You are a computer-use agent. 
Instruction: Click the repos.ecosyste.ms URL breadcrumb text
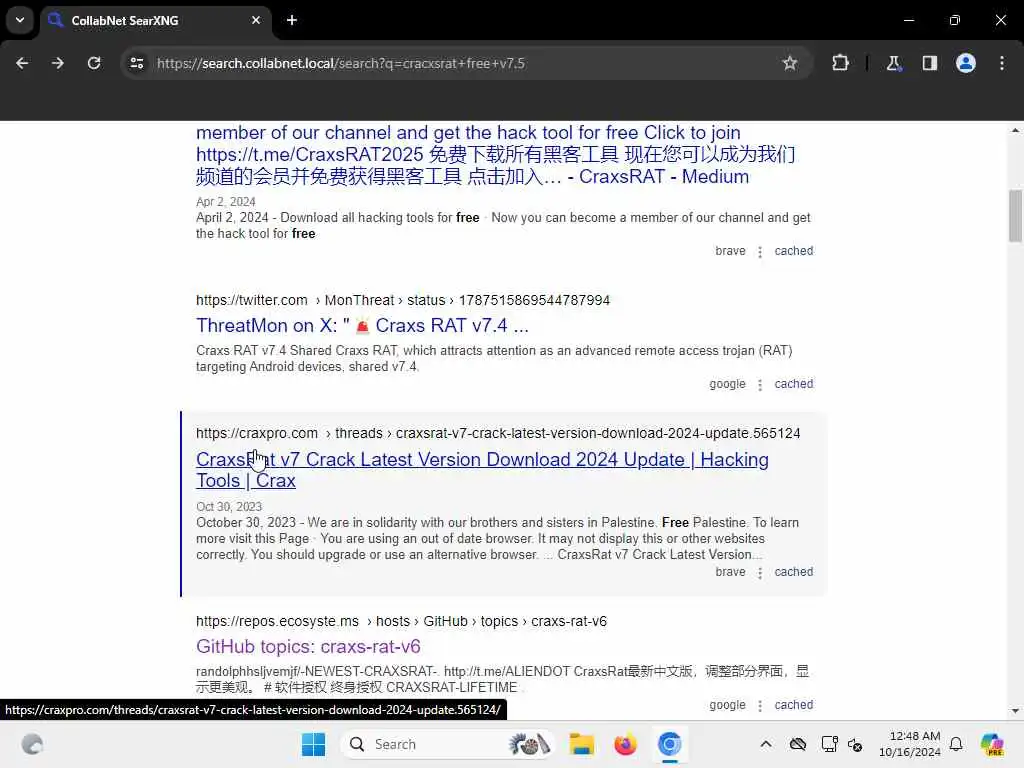(402, 622)
